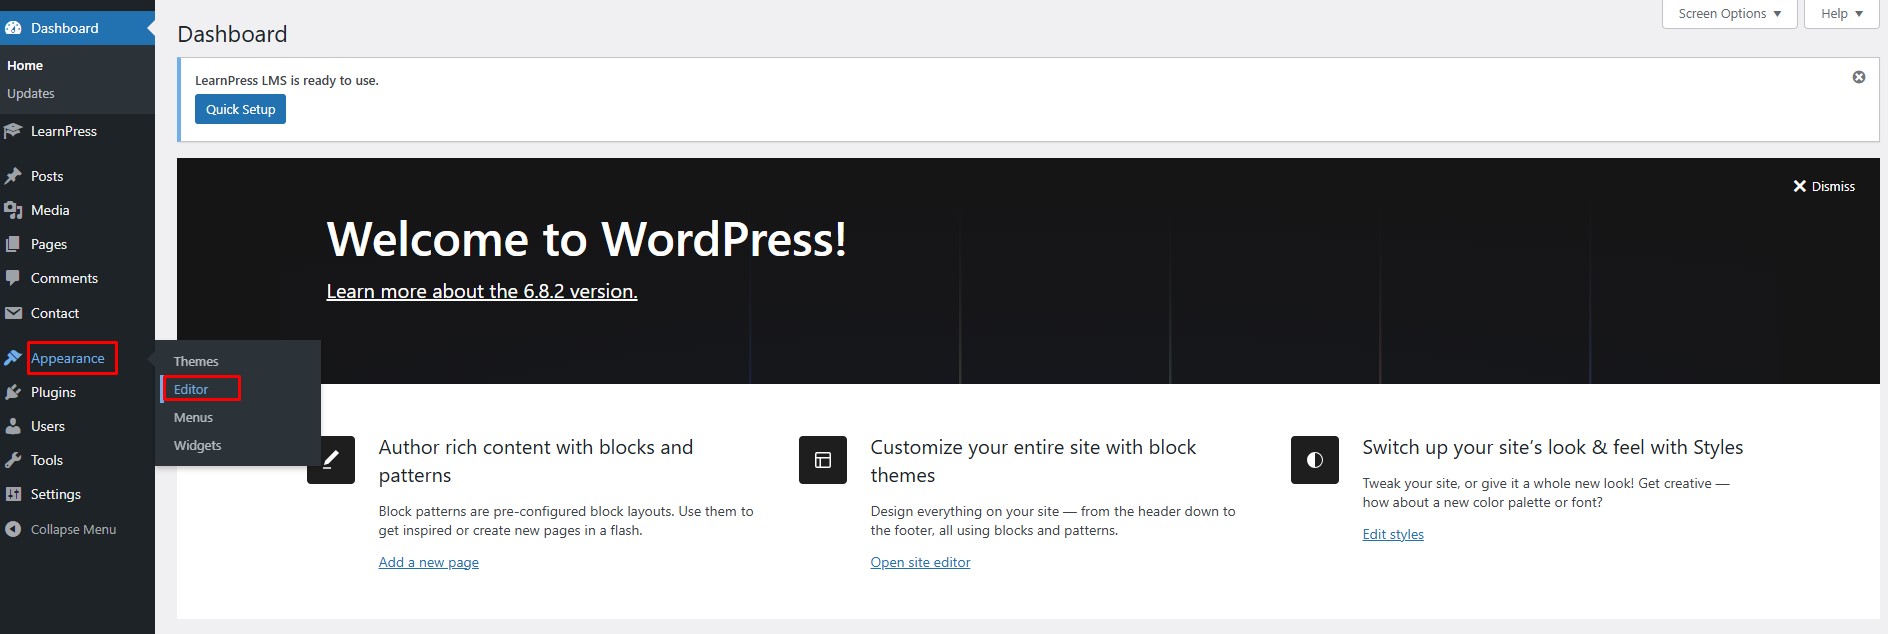Choose Menus from the Appearance flyout
The image size is (1888, 634).
(193, 417)
